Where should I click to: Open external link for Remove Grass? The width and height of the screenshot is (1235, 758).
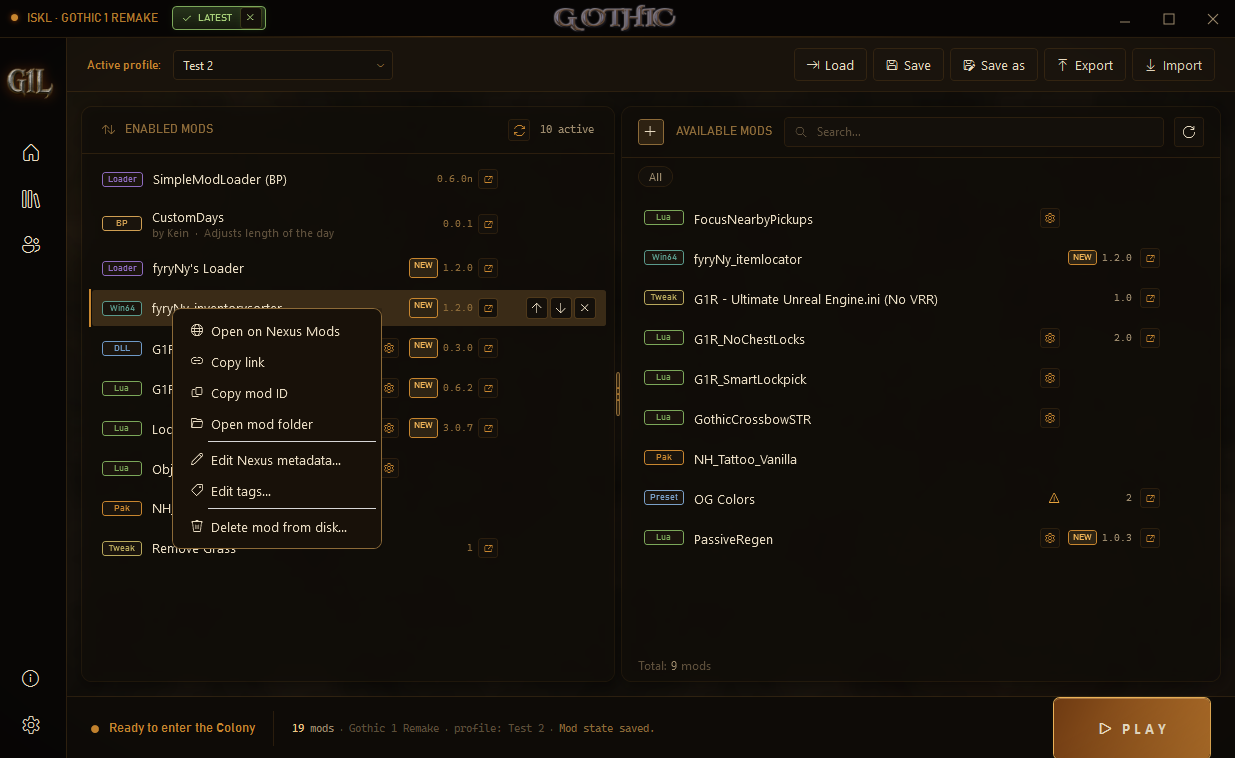[488, 548]
